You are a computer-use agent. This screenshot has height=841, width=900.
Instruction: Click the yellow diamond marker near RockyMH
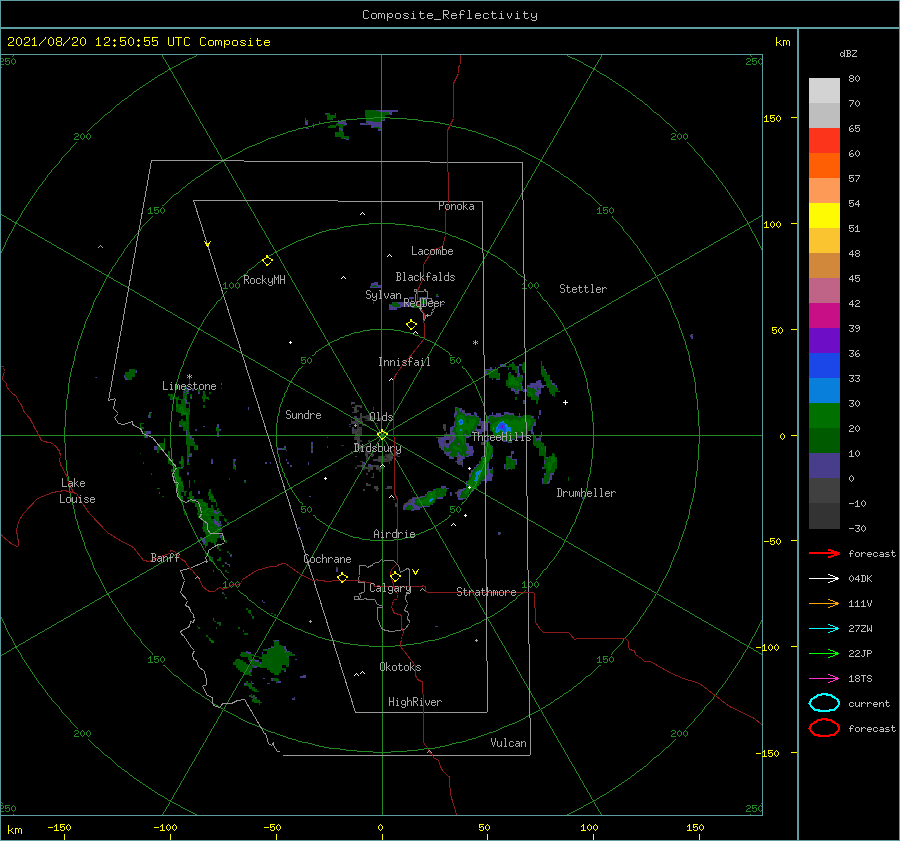(267, 261)
